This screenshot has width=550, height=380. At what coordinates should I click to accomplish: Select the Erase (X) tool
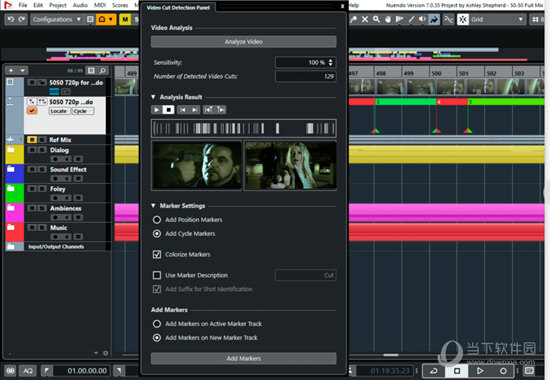coord(365,19)
